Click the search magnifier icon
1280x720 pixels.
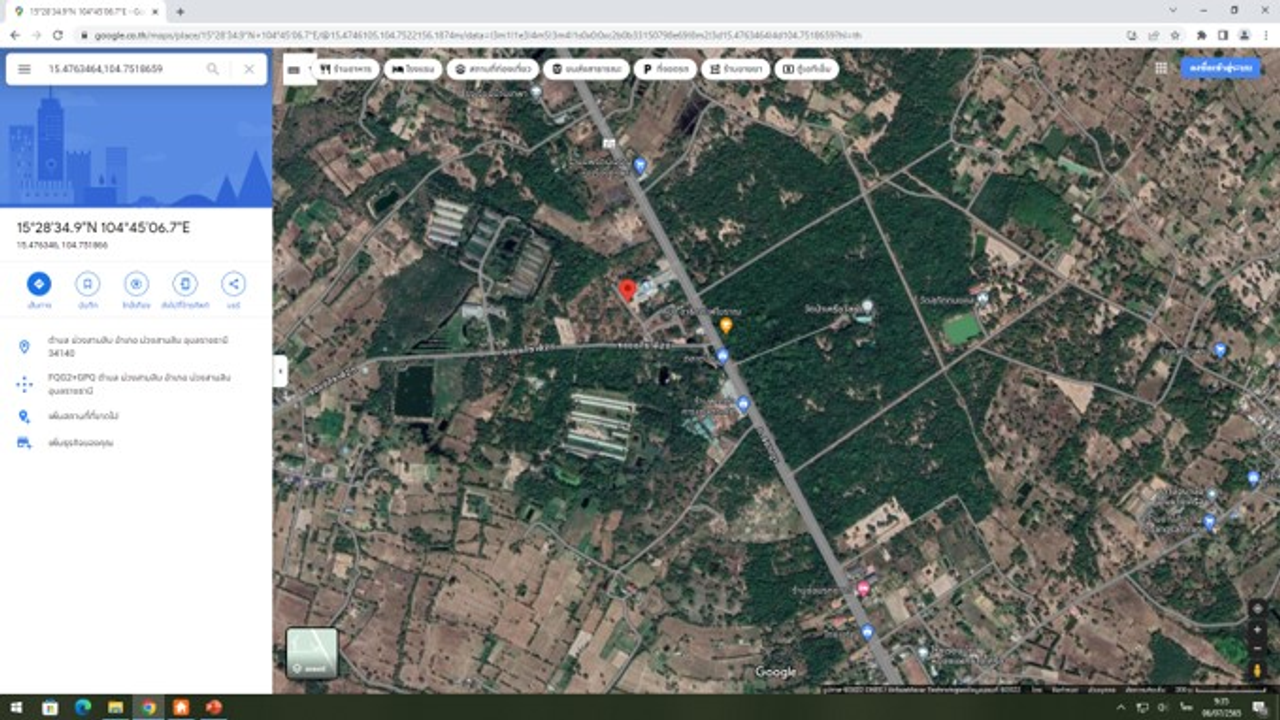pyautogui.click(x=213, y=69)
